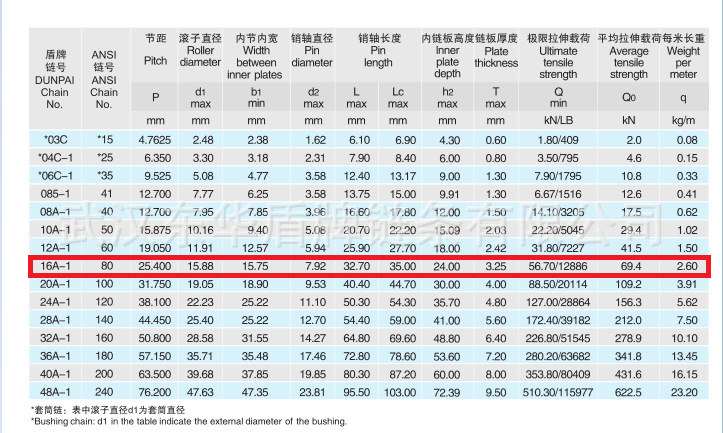Click the '12A–1' chain number cell

click(x=55, y=248)
